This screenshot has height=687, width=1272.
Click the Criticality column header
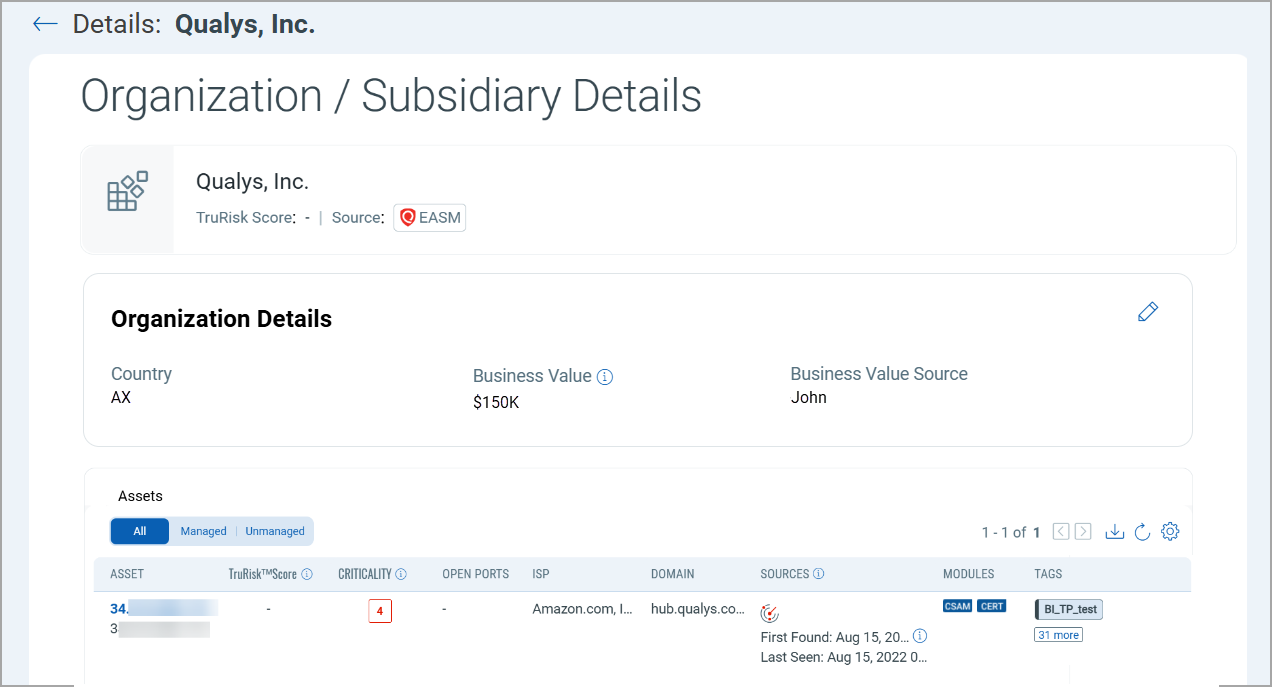click(x=365, y=574)
